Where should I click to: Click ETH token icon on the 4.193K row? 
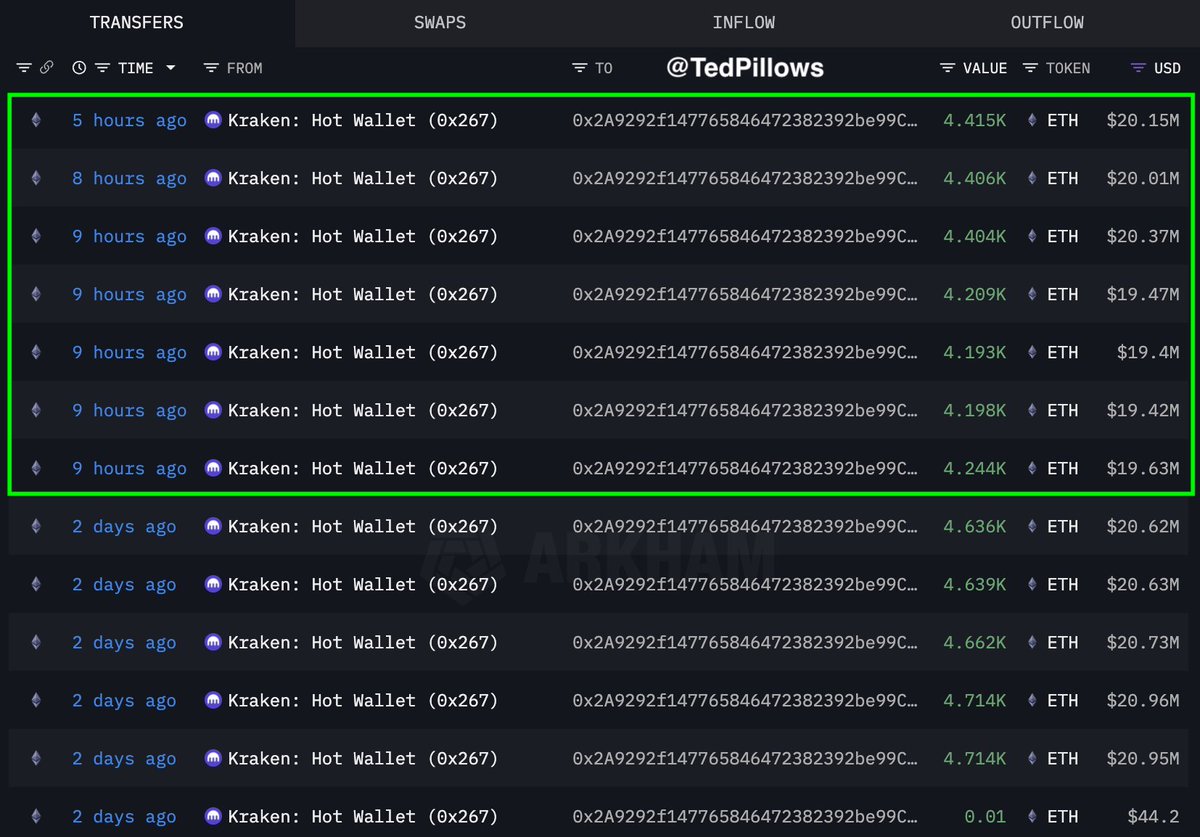coord(1032,352)
